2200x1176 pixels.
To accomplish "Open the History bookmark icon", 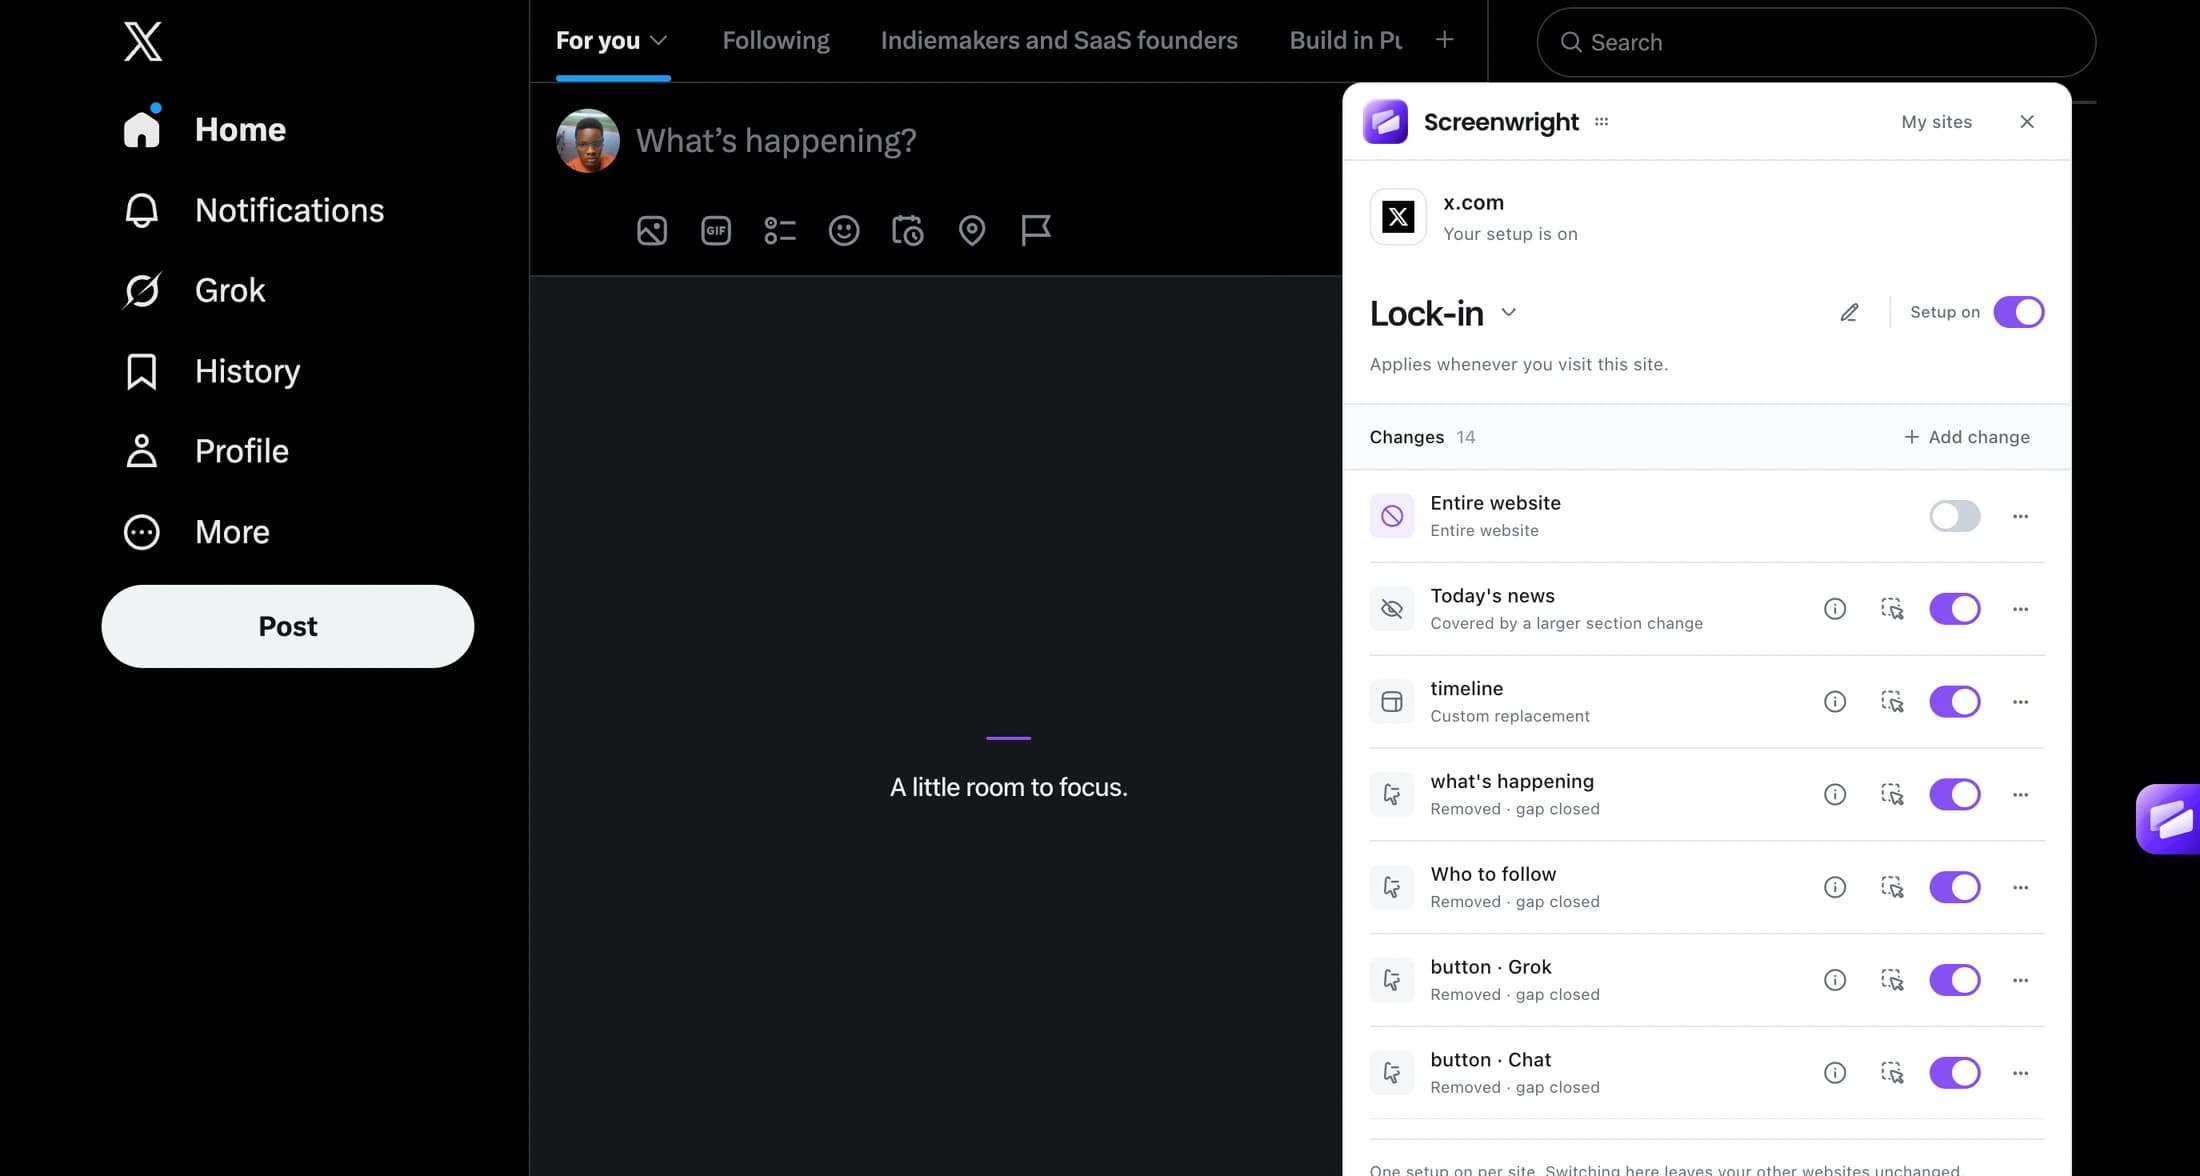I will click(x=142, y=371).
